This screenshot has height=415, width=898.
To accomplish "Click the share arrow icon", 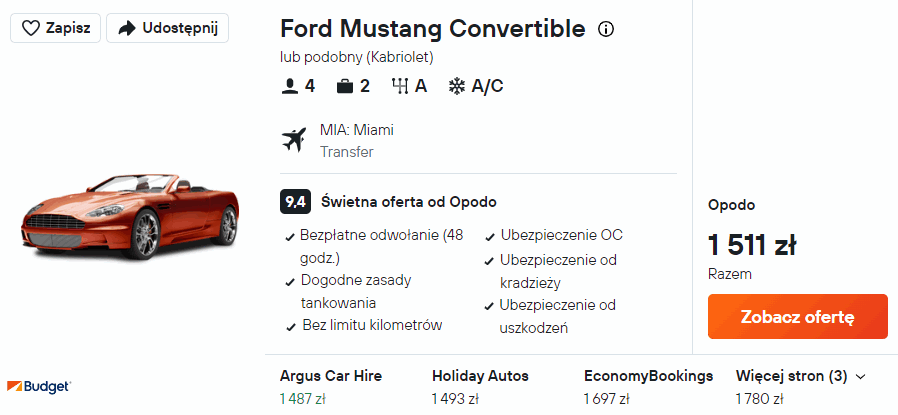I will [x=126, y=28].
